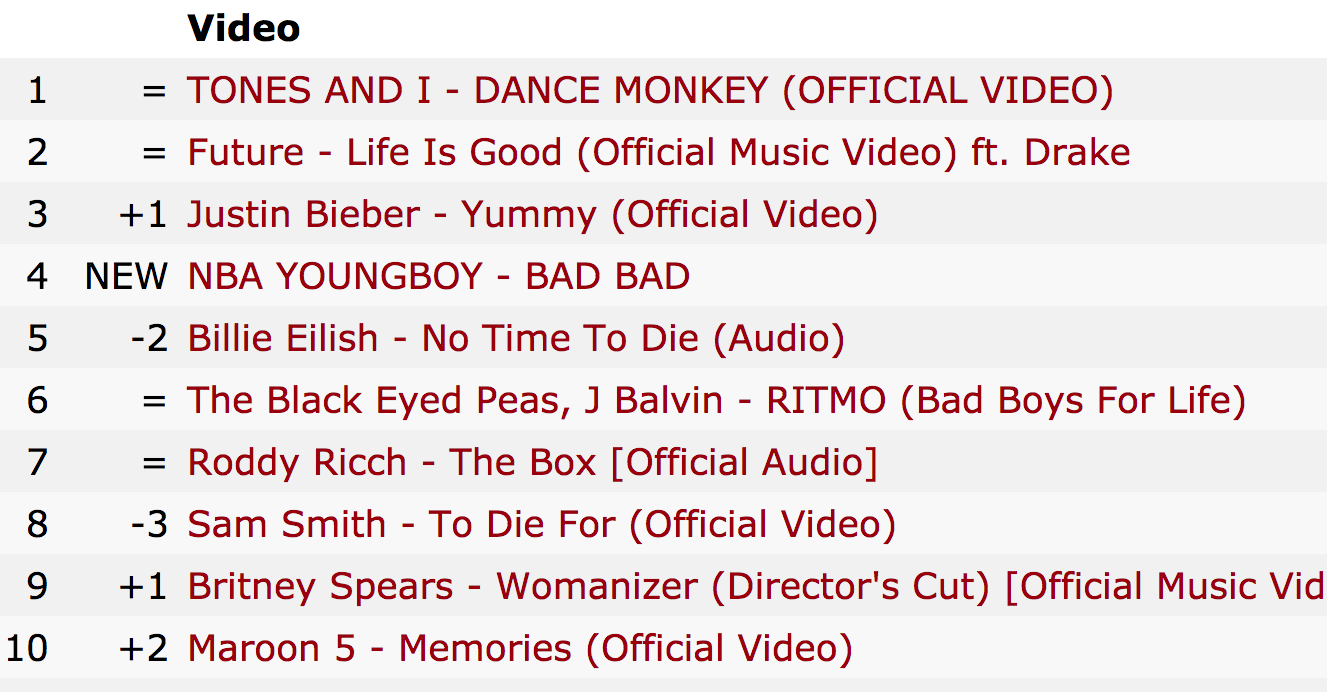1327x692 pixels.
Task: Click rank number 10 in the chart
Action: coord(27,649)
